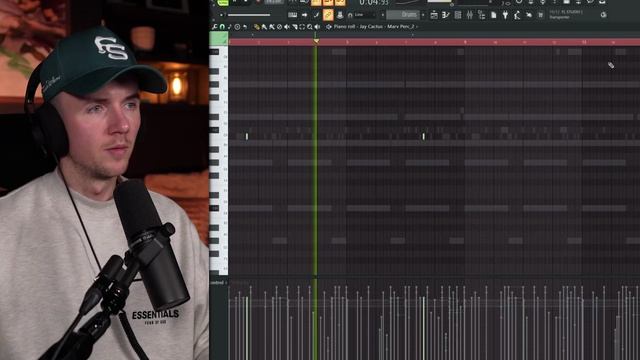Viewport: 640px width, 360px height.
Task: Select the Mute tool
Action: (287, 27)
